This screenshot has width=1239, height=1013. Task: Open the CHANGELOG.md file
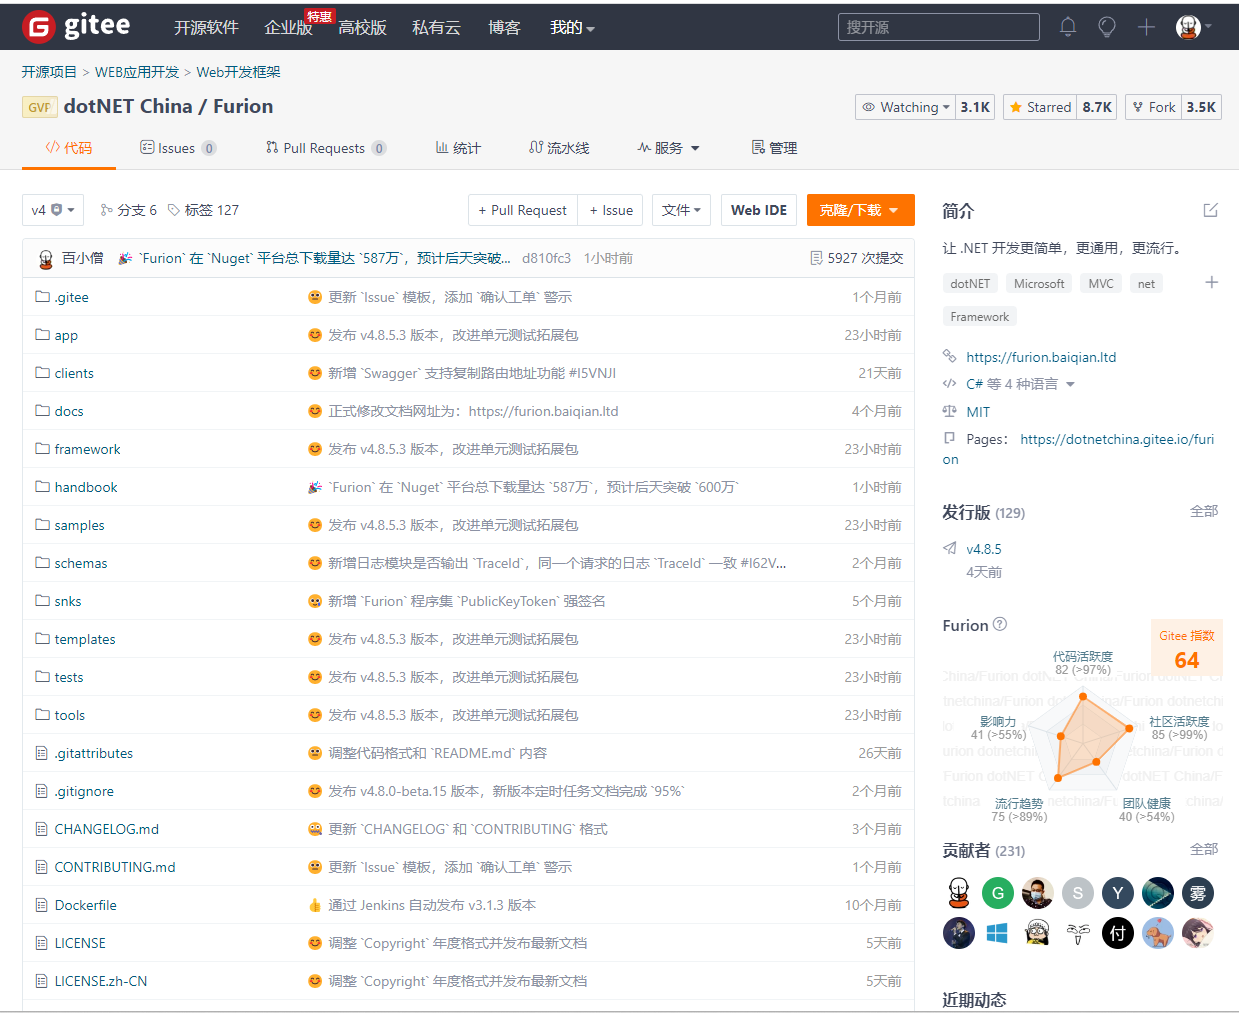point(106,829)
